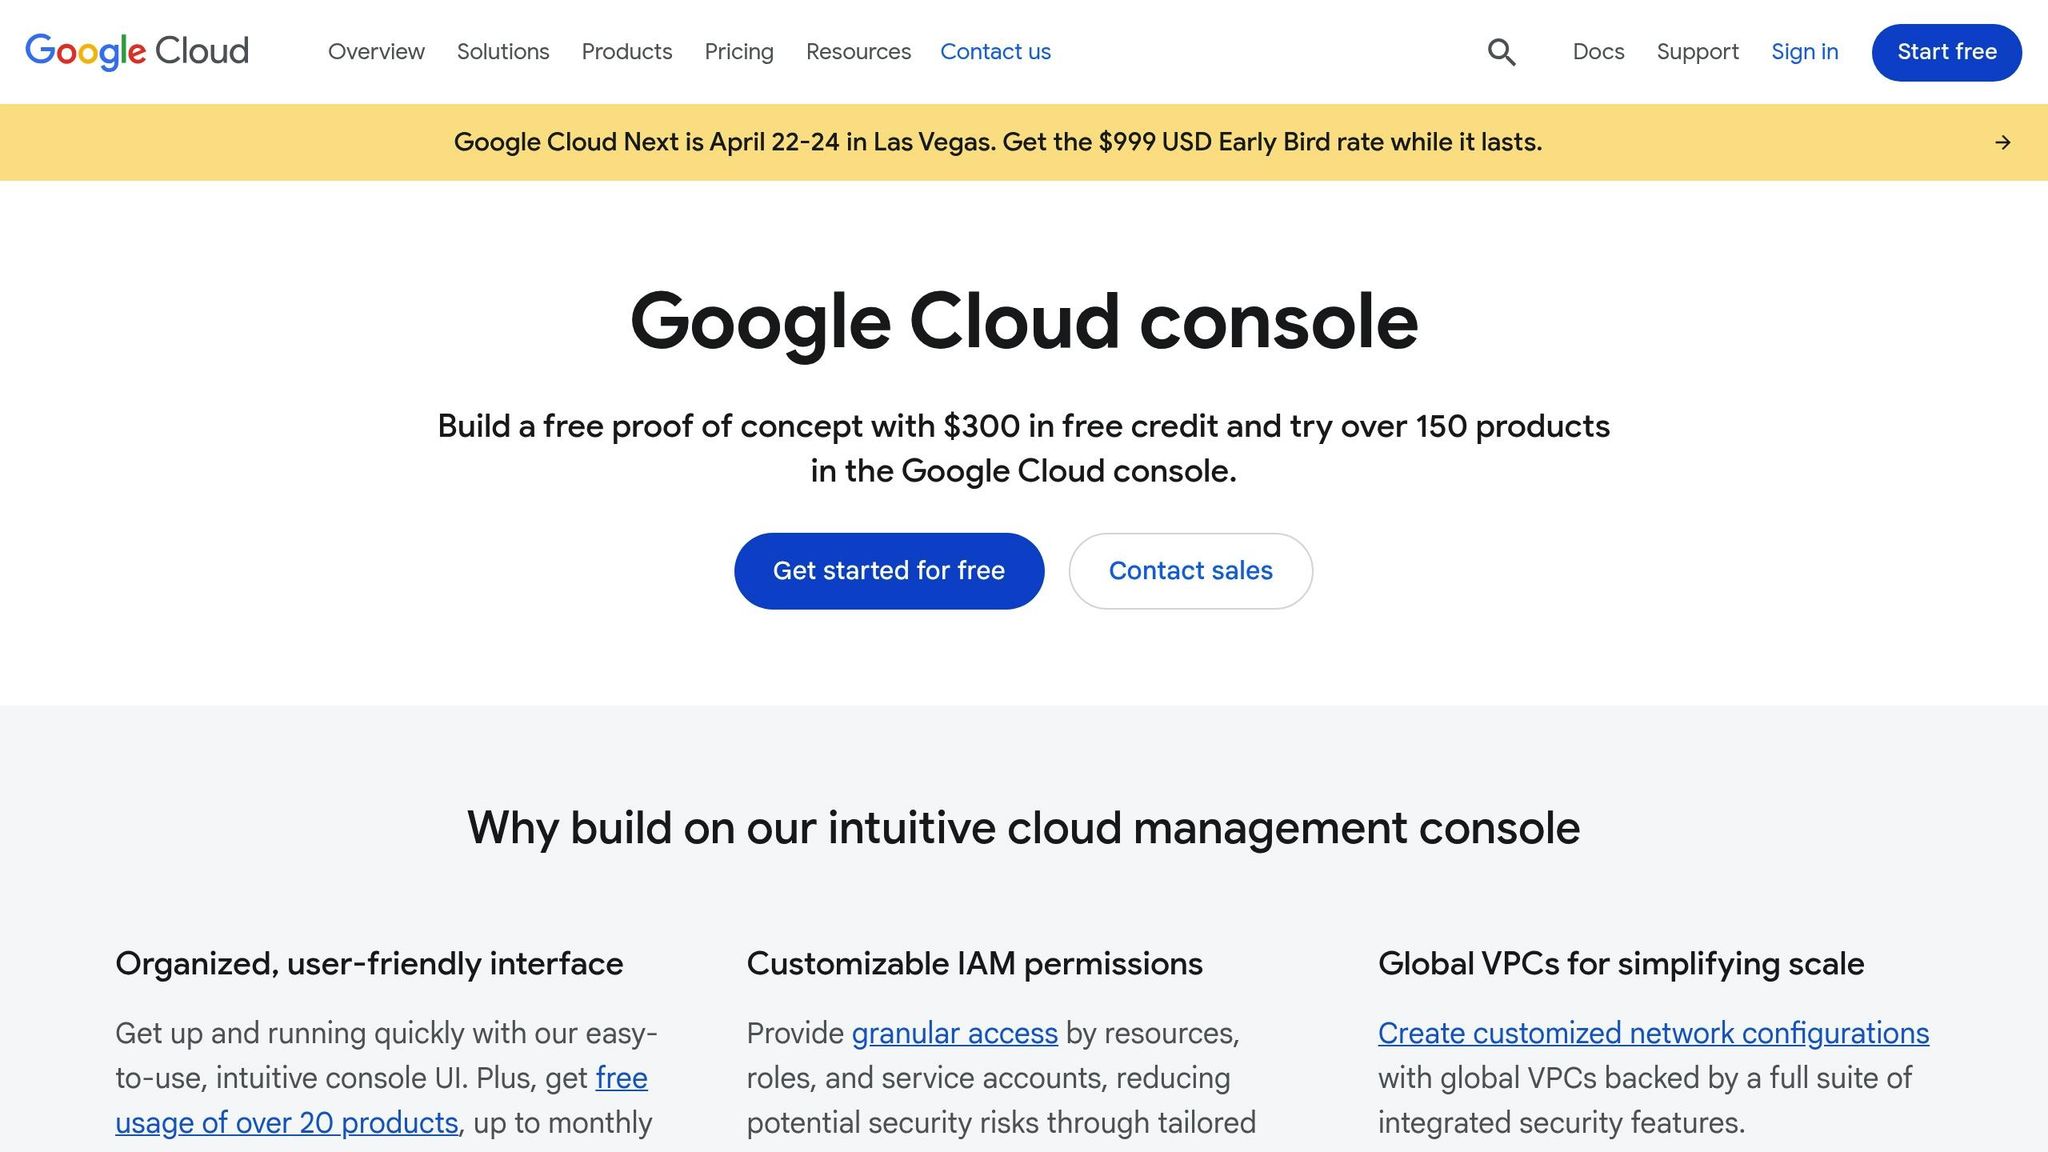Open the Resources navigation menu
This screenshot has height=1152, width=2048.
tap(857, 52)
